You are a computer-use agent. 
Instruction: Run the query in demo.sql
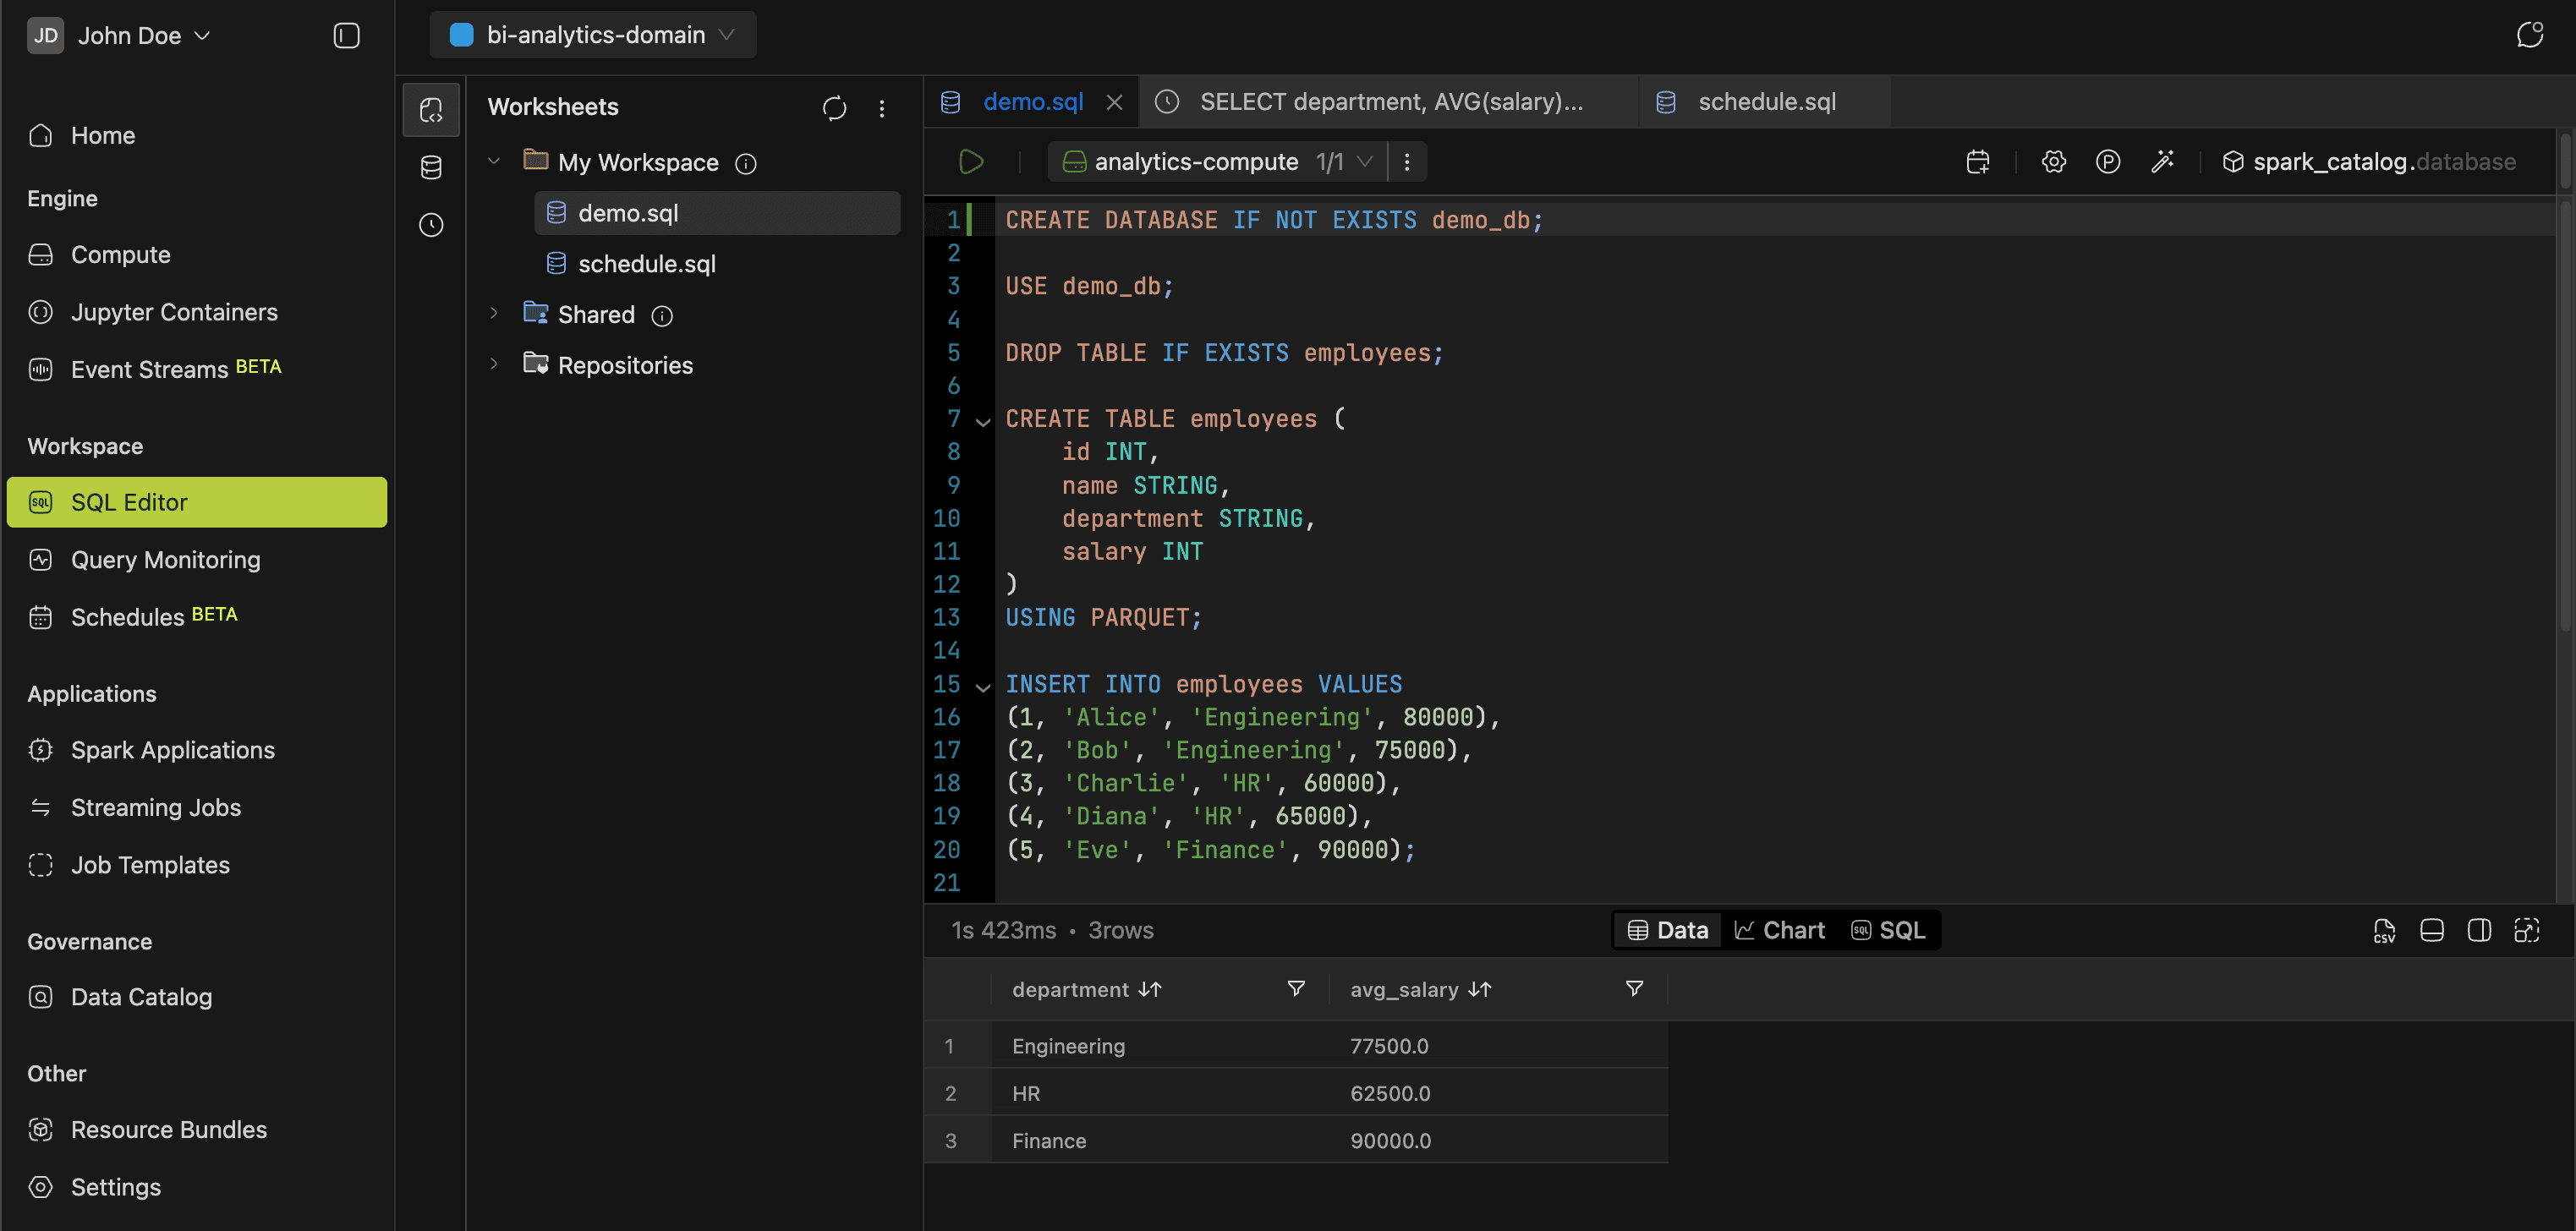pos(969,161)
